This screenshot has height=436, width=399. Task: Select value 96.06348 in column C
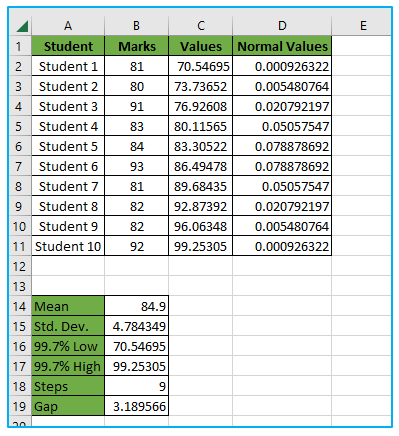pyautogui.click(x=201, y=226)
